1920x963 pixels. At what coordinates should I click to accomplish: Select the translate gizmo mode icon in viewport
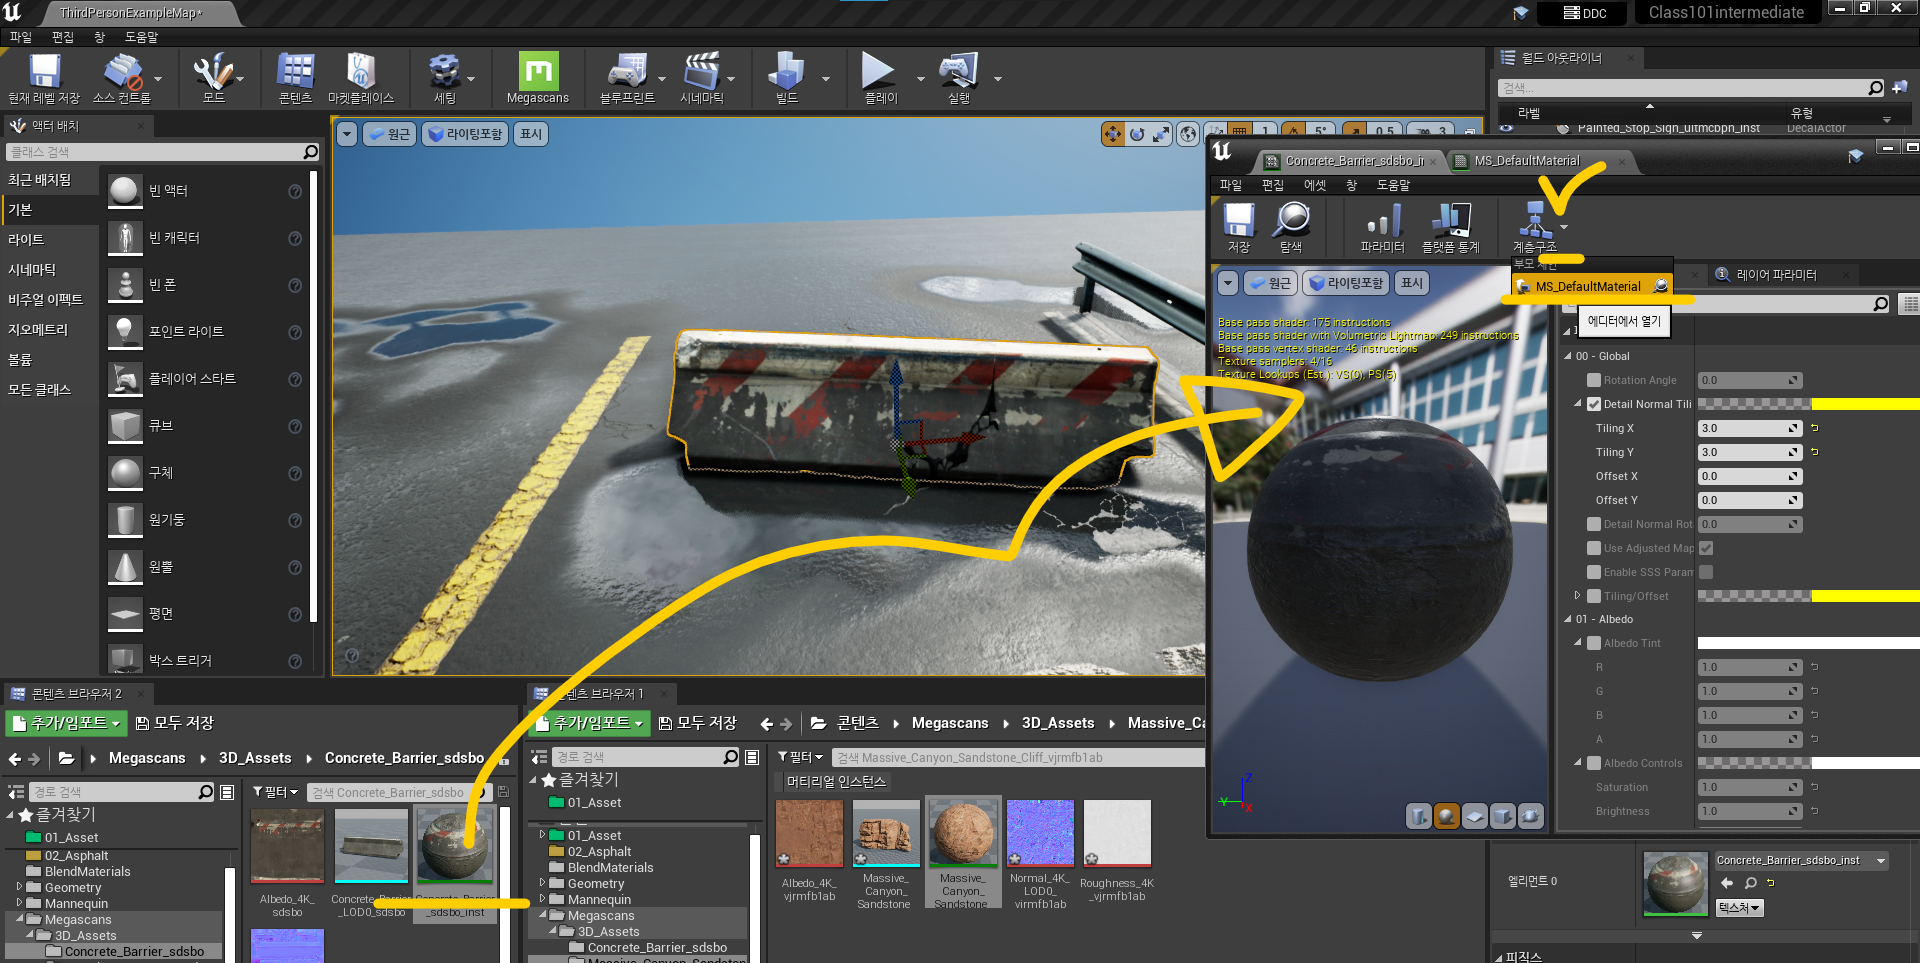[1113, 134]
